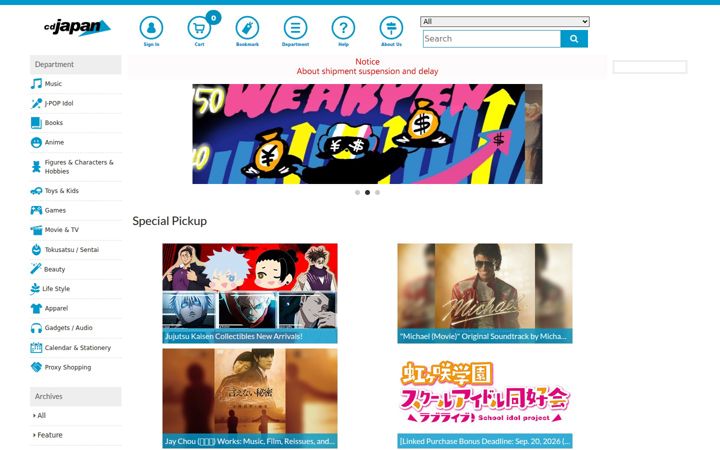720x450 pixels.
Task: Open the Archives All link
Action: pyautogui.click(x=39, y=415)
